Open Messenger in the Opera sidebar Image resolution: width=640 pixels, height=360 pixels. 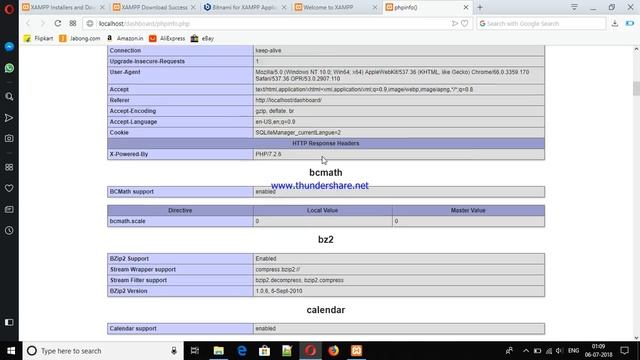point(9,47)
